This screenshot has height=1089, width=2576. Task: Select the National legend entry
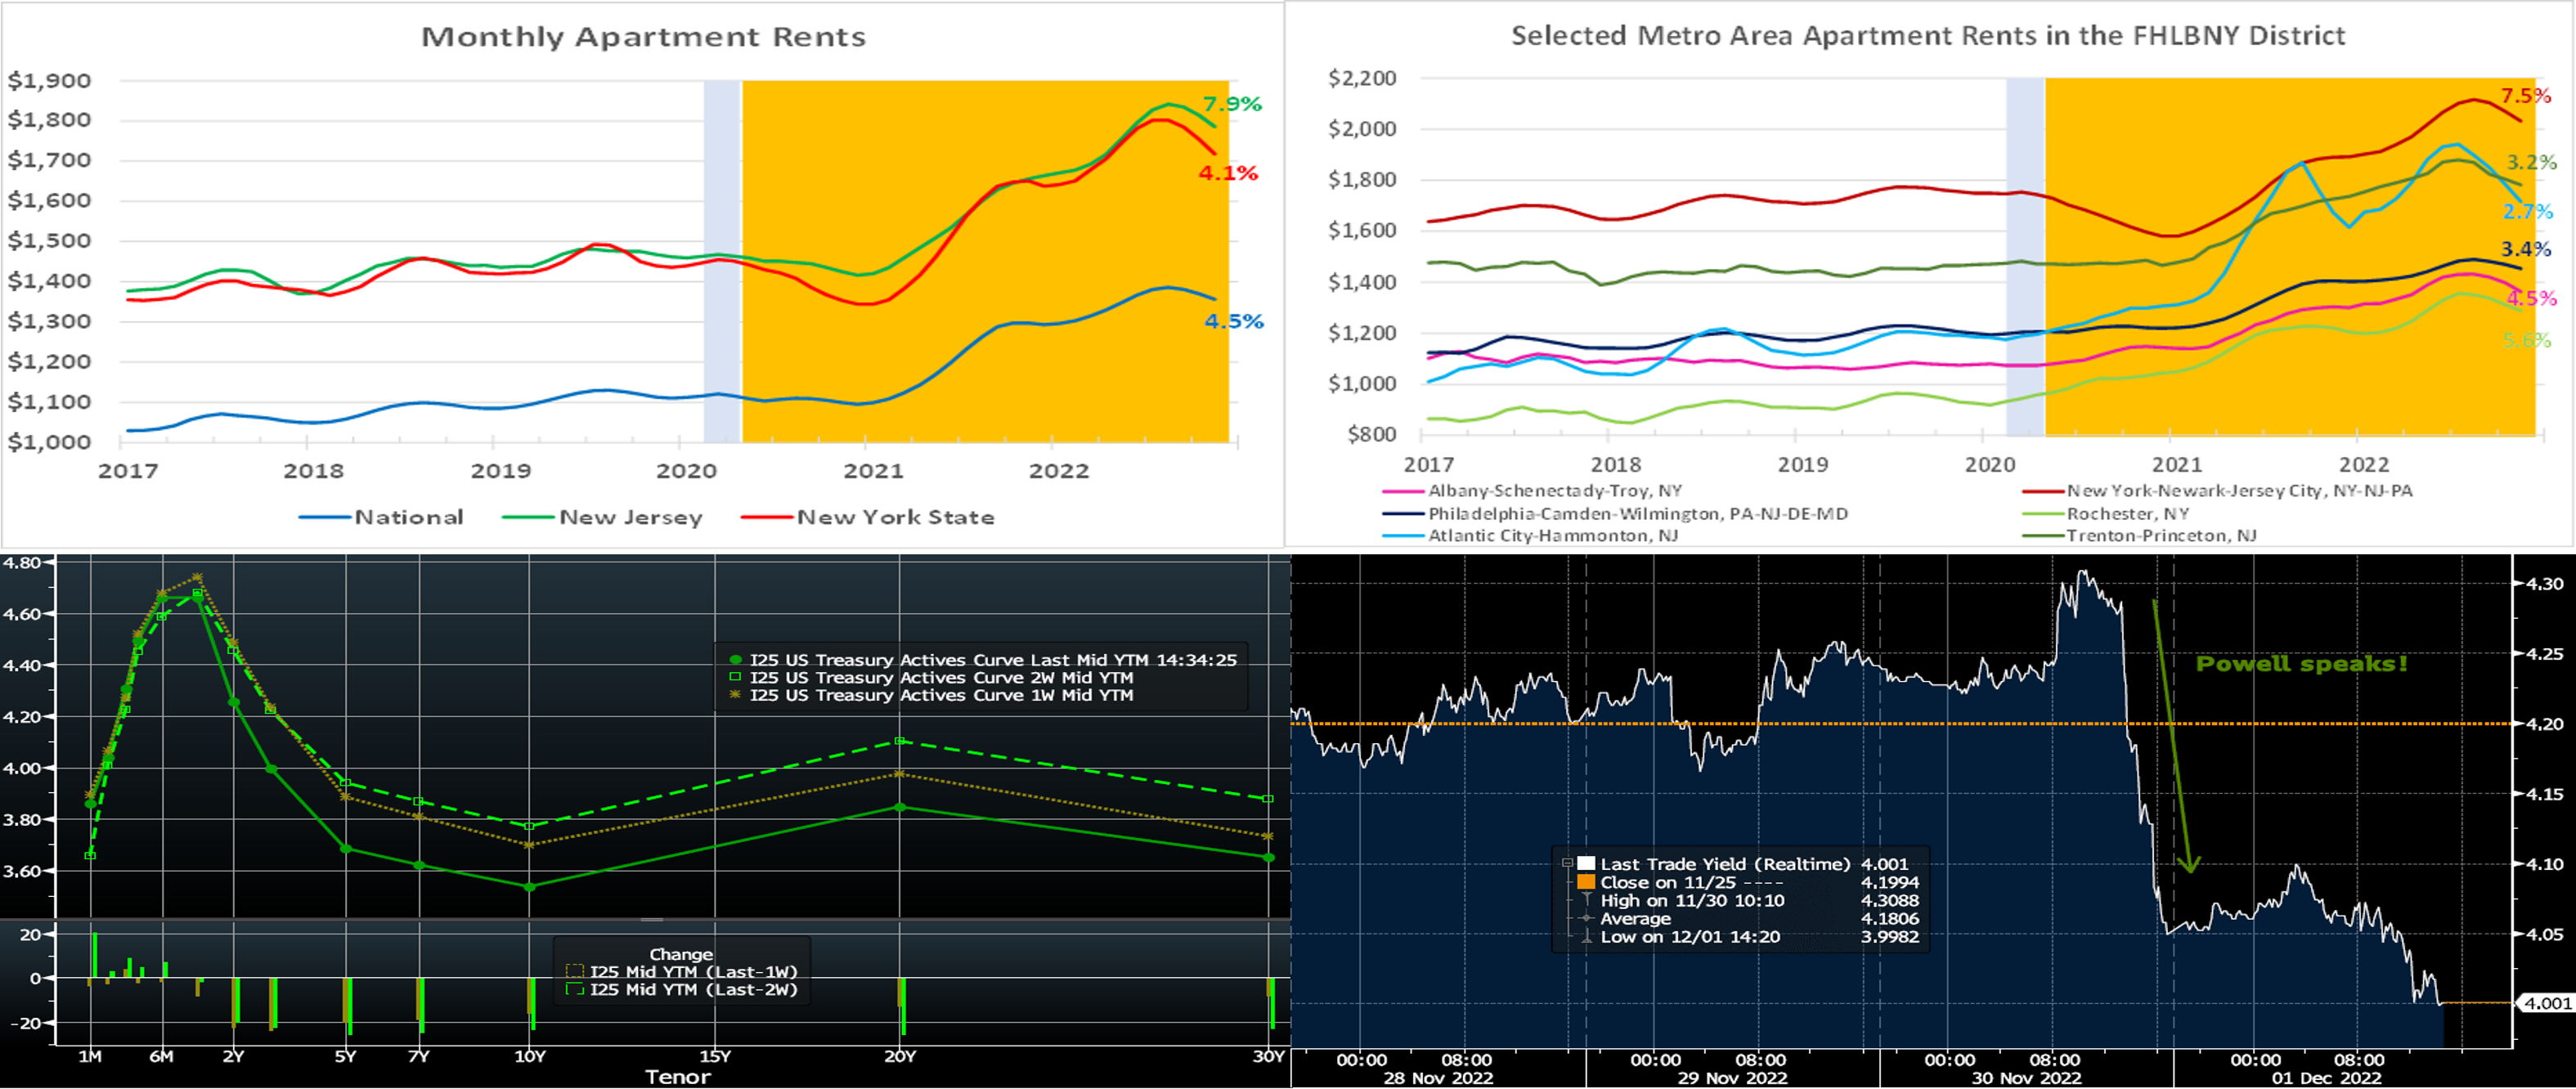408,517
